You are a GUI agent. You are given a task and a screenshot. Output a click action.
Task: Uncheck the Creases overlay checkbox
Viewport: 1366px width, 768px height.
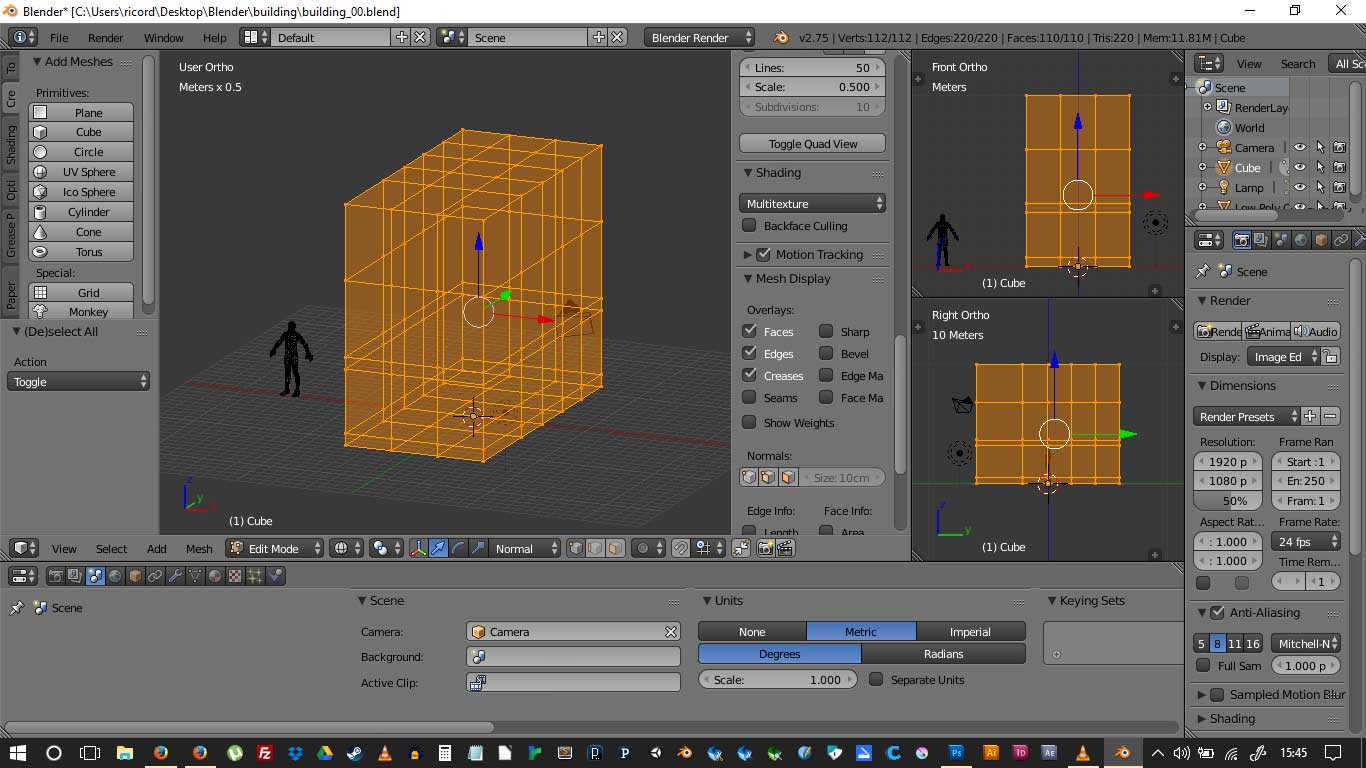coord(749,375)
